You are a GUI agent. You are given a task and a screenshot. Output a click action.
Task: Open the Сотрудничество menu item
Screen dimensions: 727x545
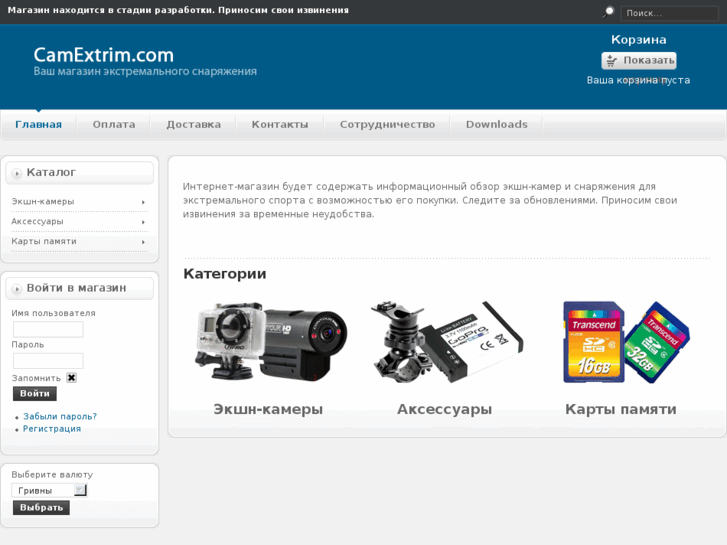click(387, 124)
